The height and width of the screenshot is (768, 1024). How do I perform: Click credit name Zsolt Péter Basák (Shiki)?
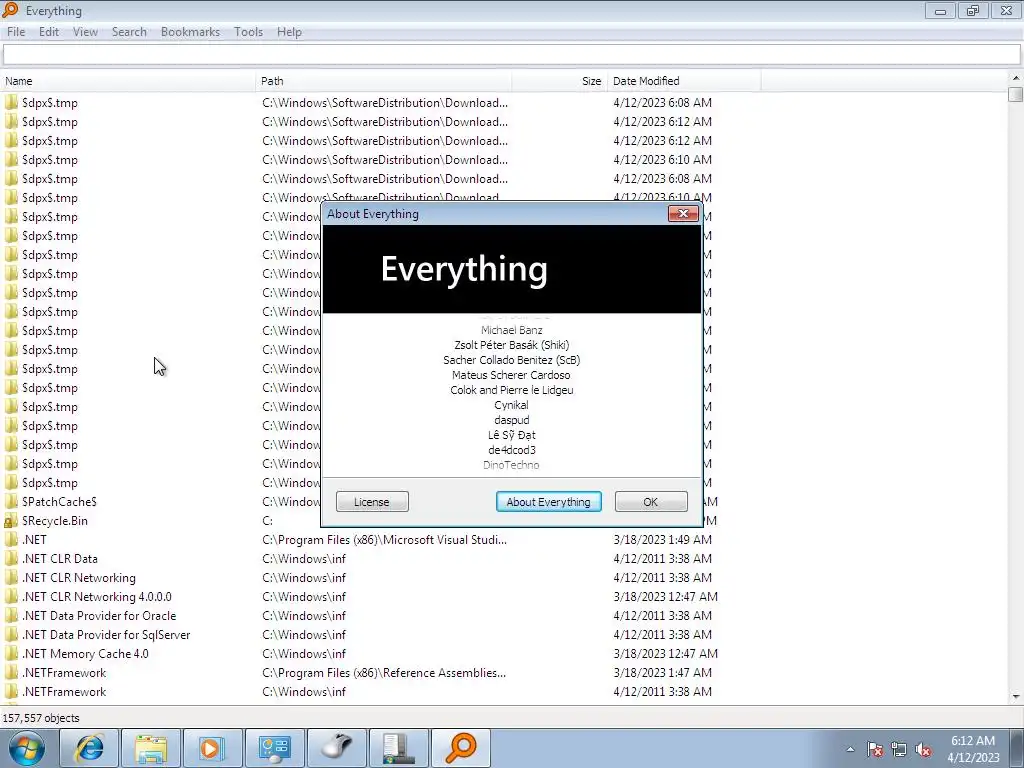tap(512, 345)
